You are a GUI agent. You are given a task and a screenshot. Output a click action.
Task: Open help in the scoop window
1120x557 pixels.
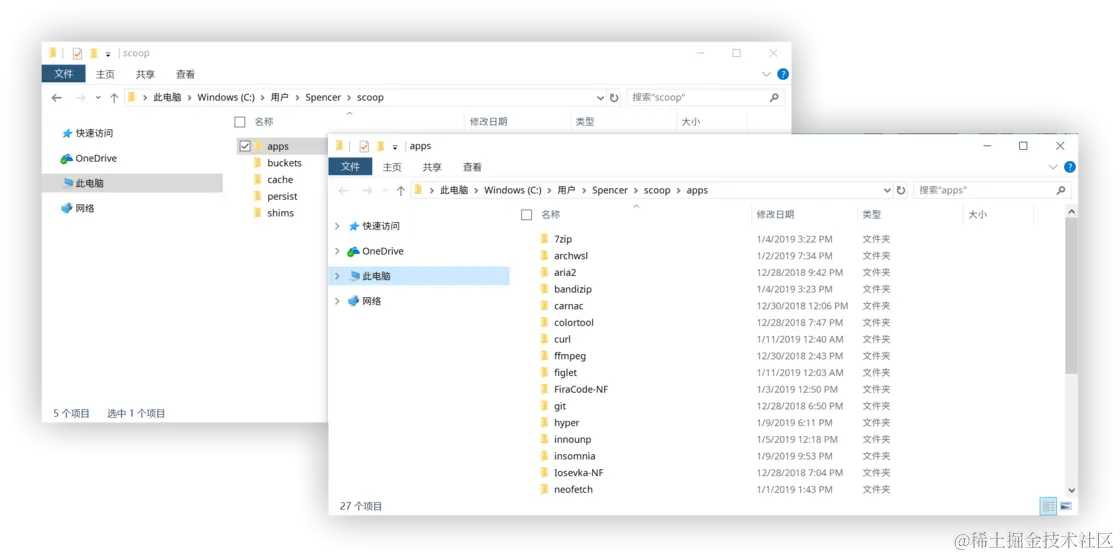click(783, 74)
